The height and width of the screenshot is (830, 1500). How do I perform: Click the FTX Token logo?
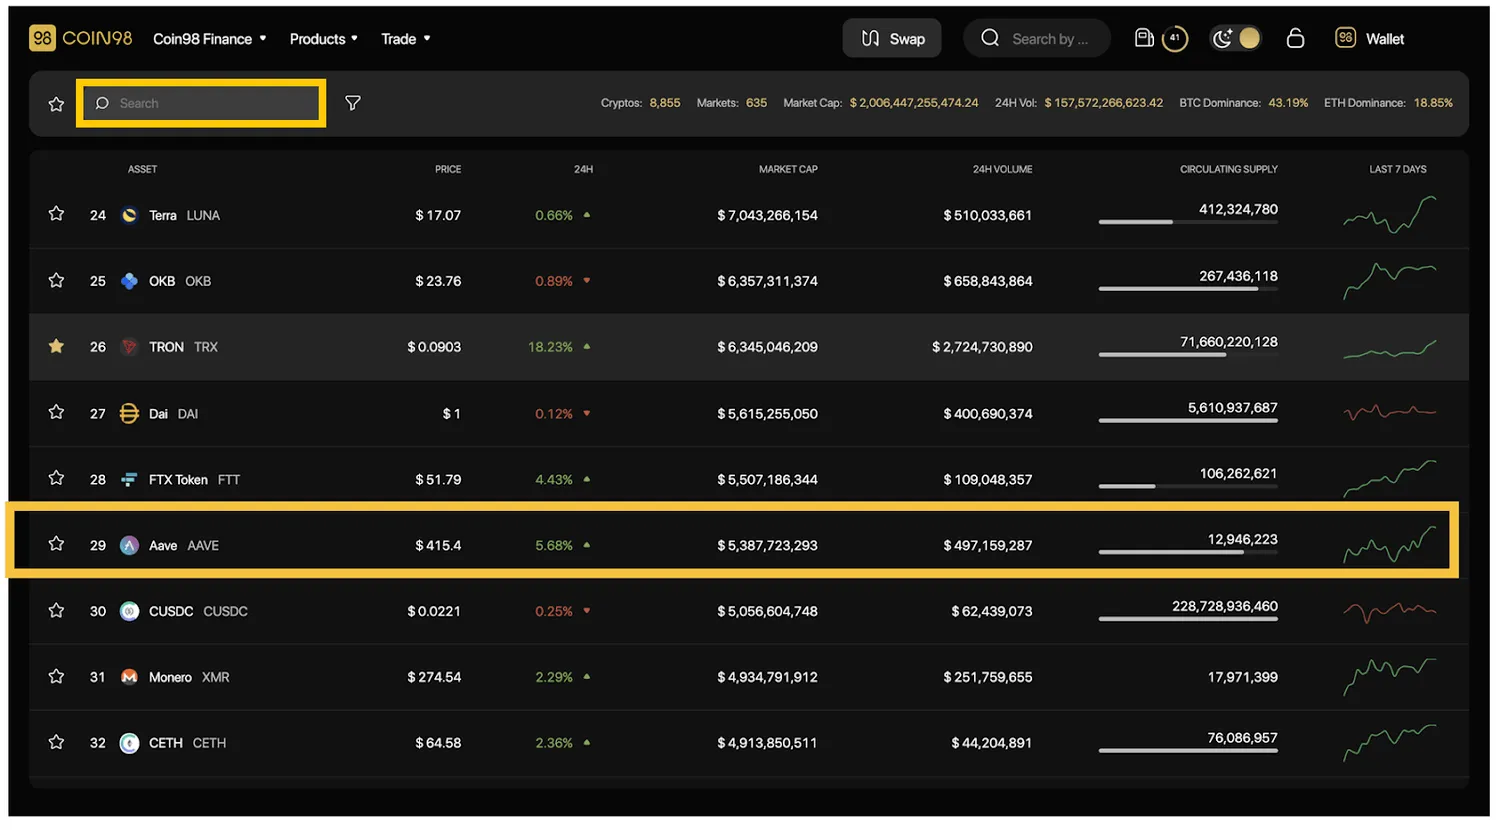[129, 480]
